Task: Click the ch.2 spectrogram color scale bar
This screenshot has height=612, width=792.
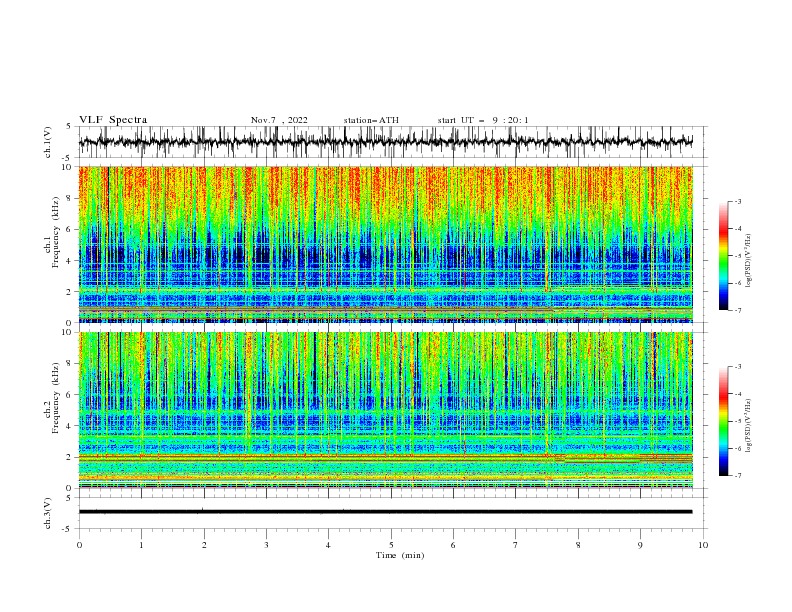Action: 724,421
